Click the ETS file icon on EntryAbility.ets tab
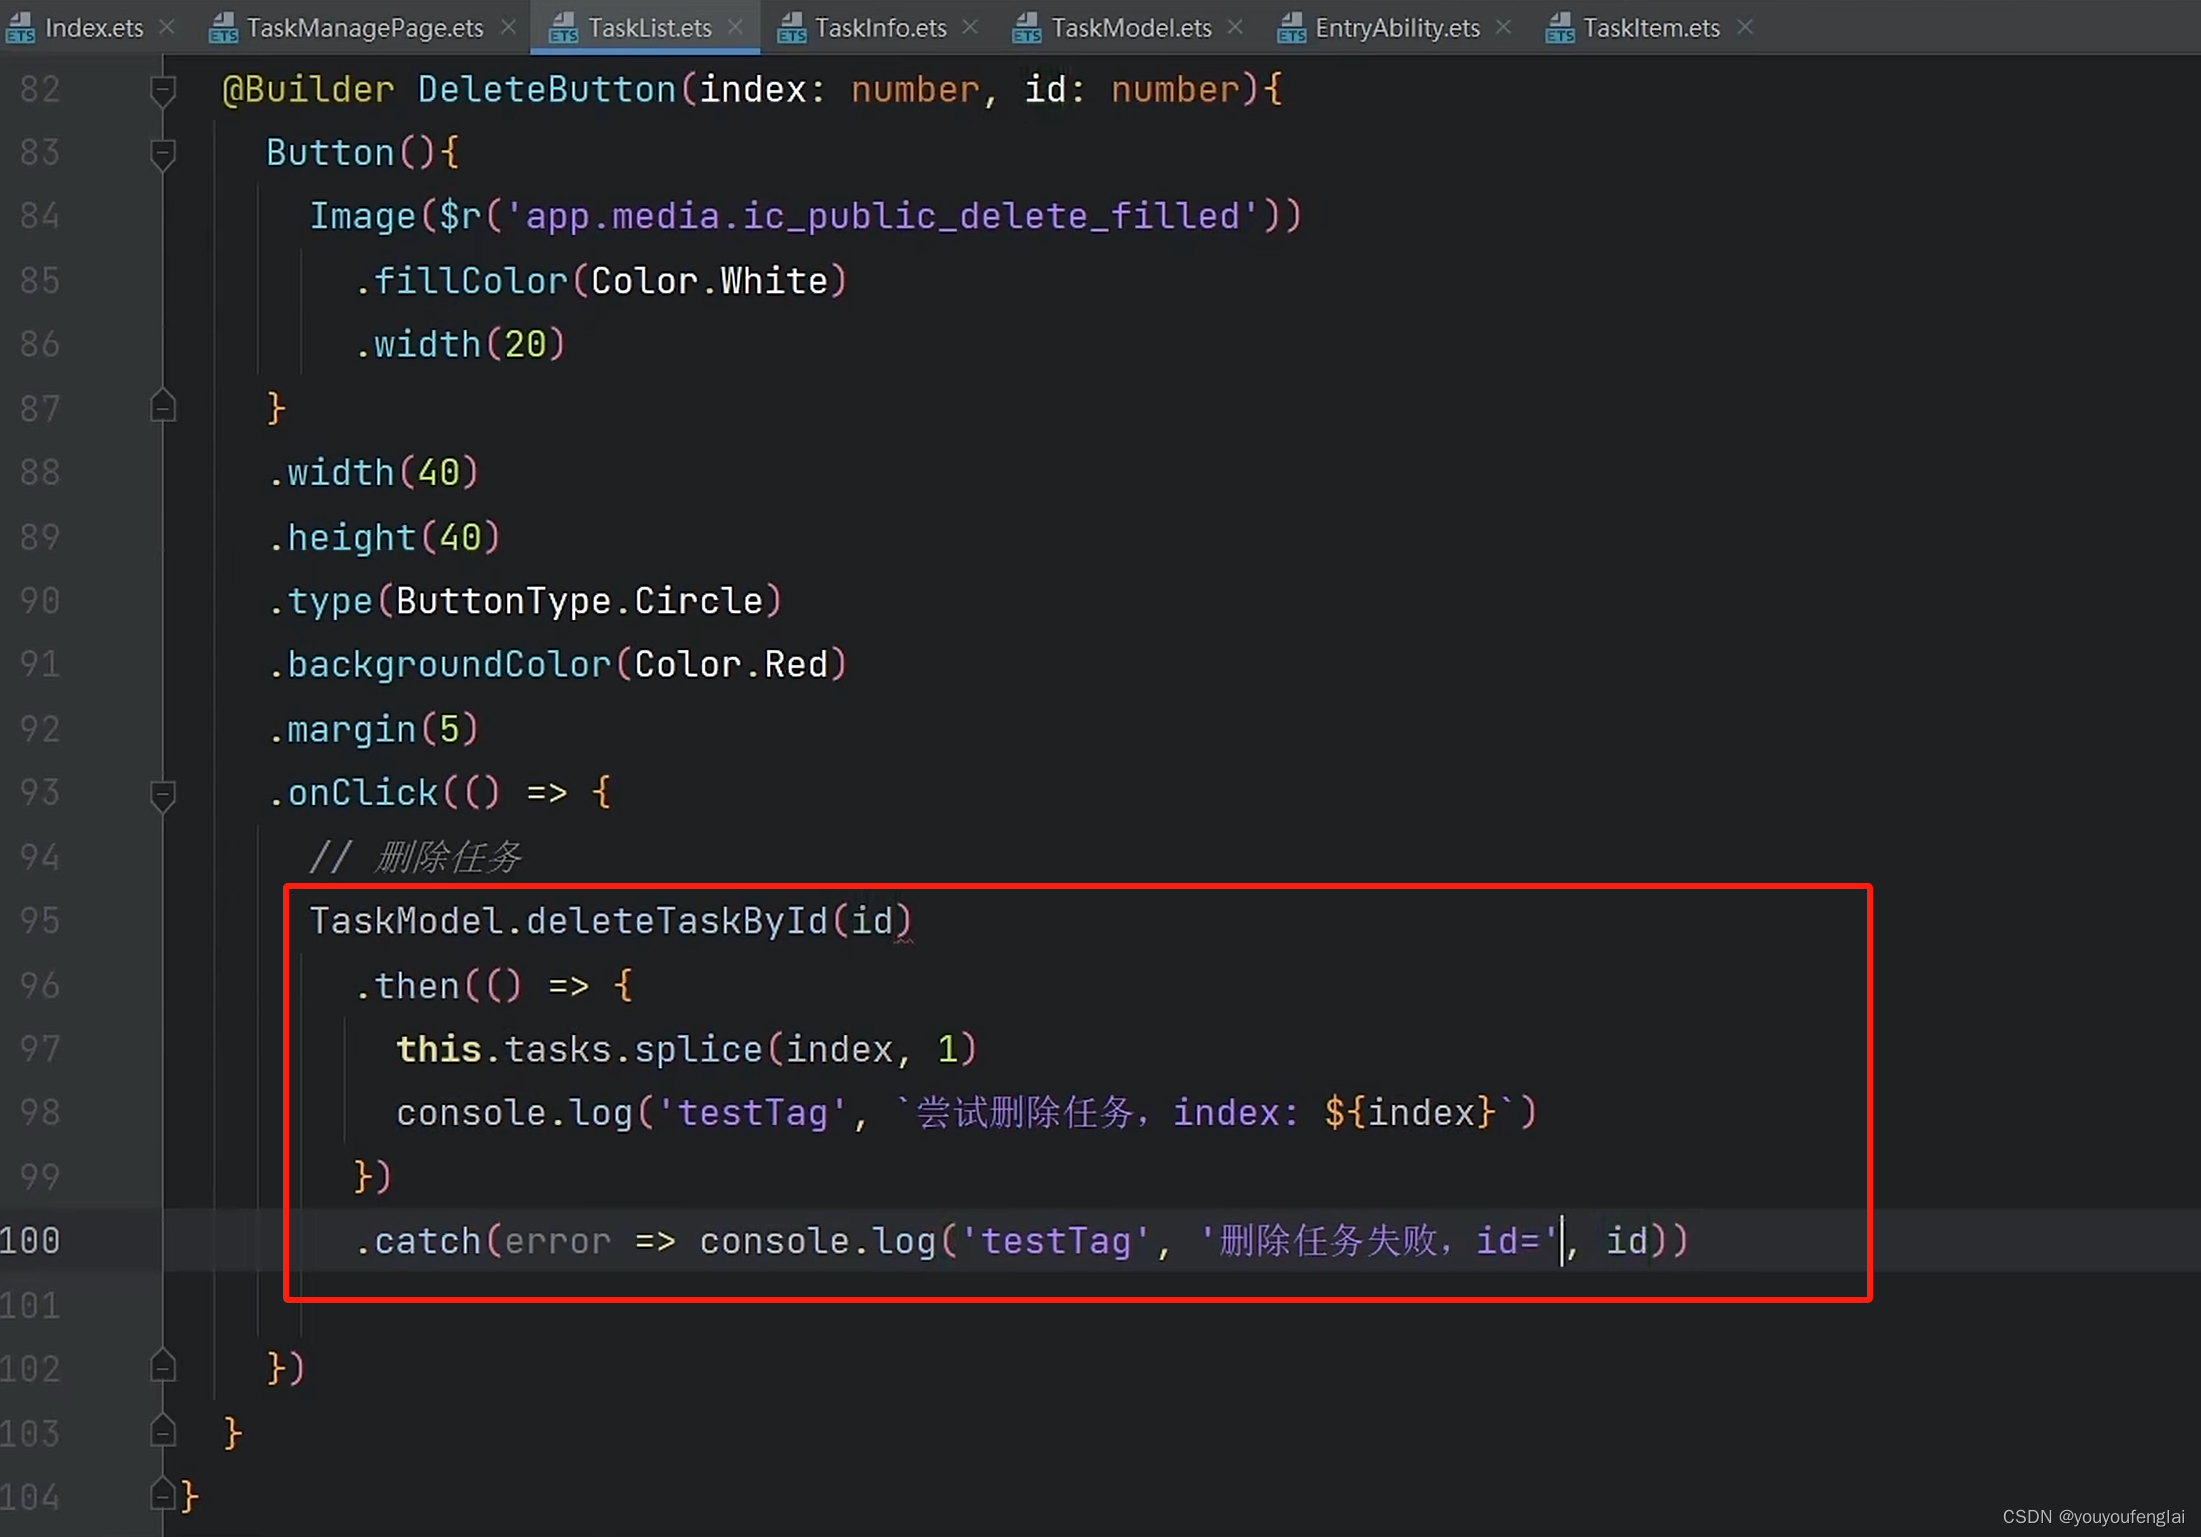Image resolution: width=2201 pixels, height=1537 pixels. click(1291, 28)
